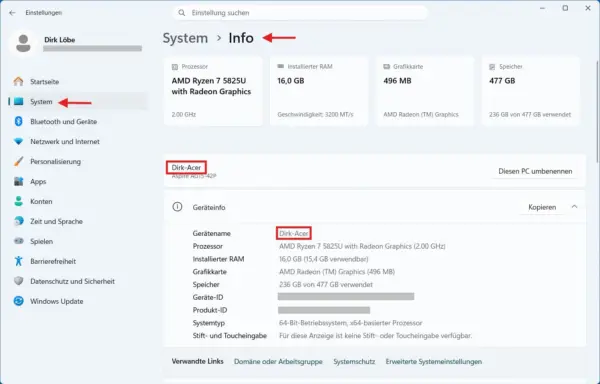600x384 pixels.
Task: Click the Kopieren button
Action: coord(542,207)
